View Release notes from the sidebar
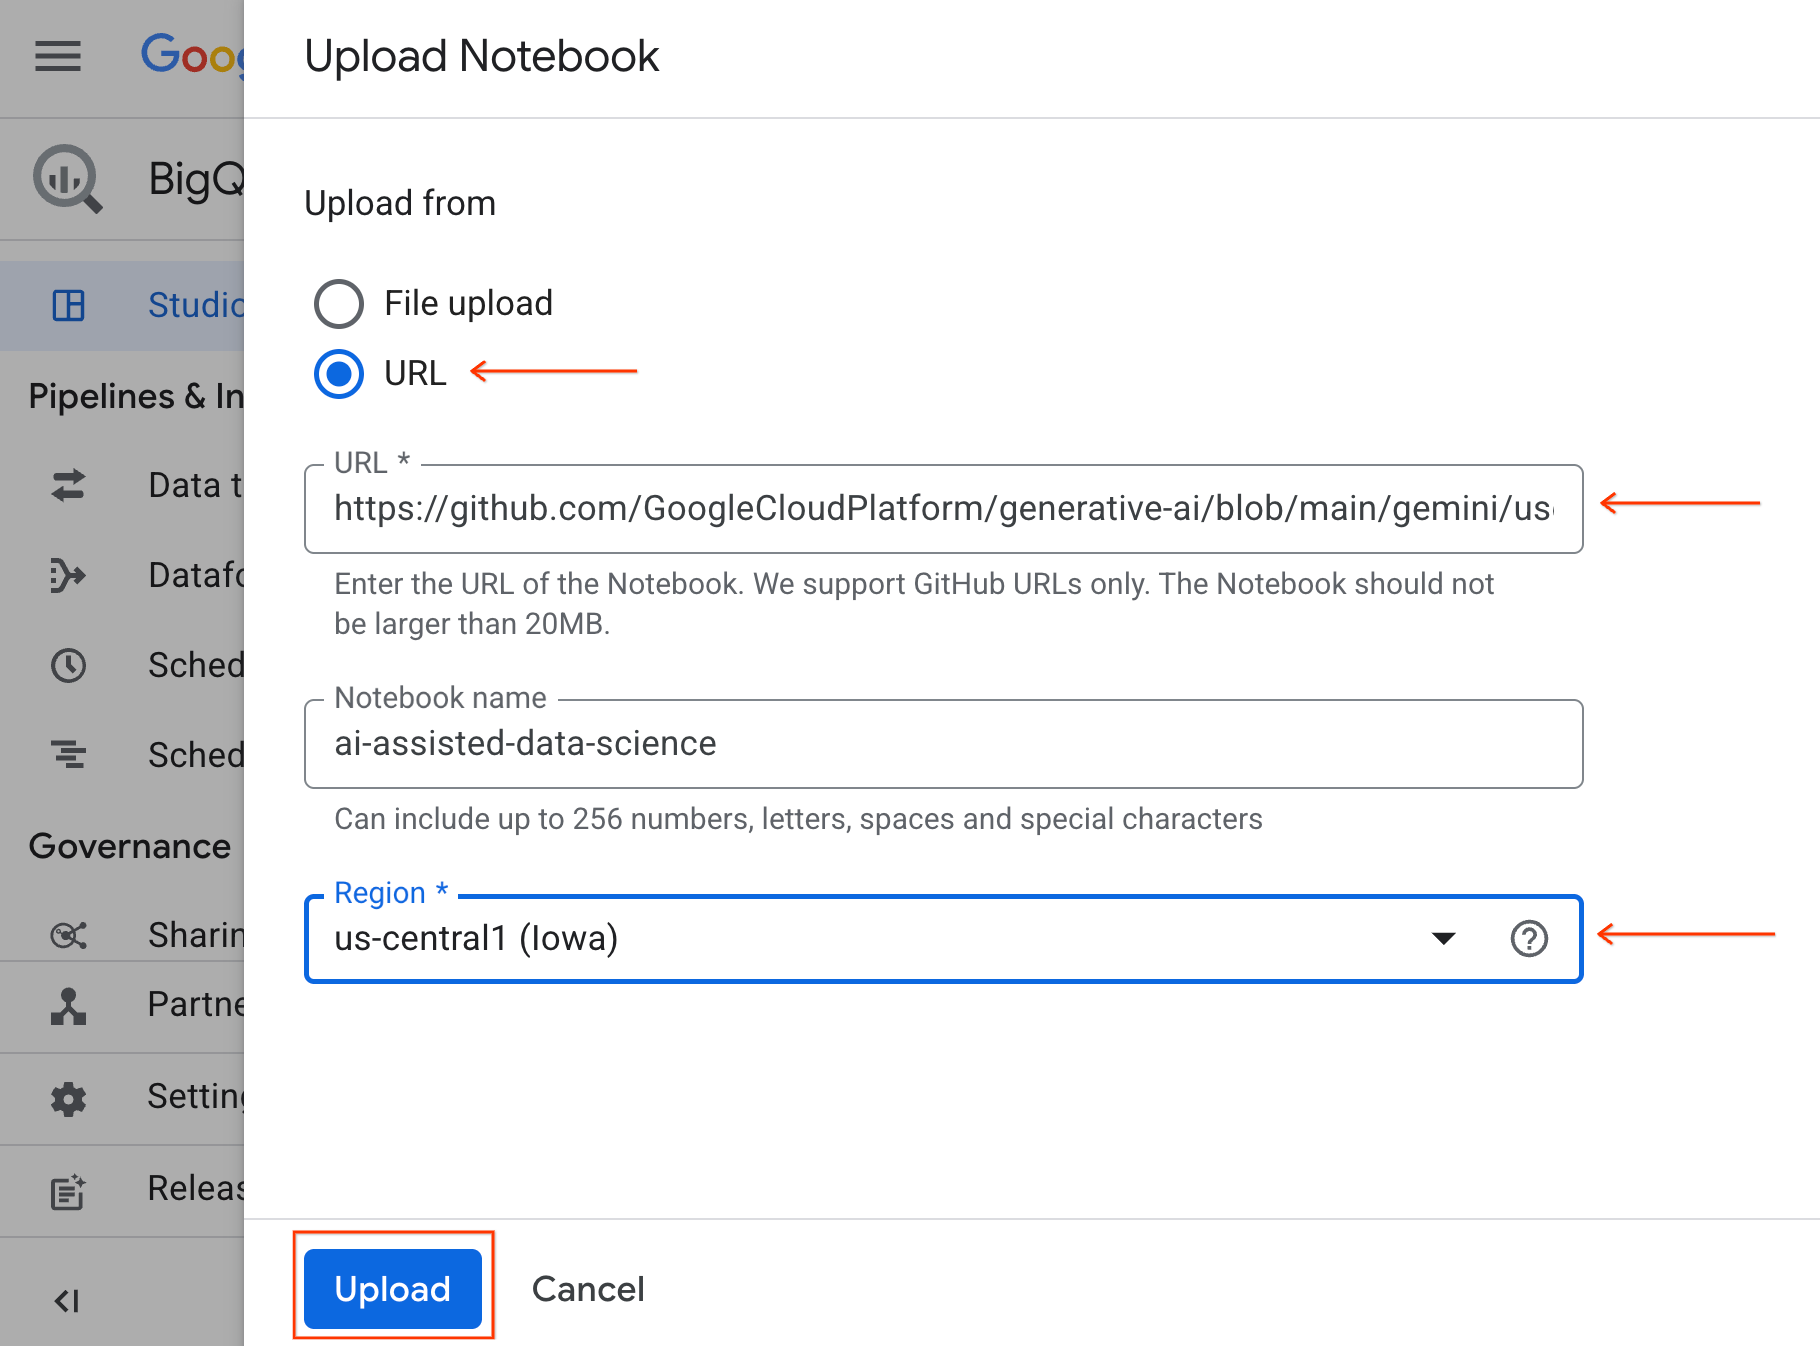The height and width of the screenshot is (1346, 1820). (68, 1190)
